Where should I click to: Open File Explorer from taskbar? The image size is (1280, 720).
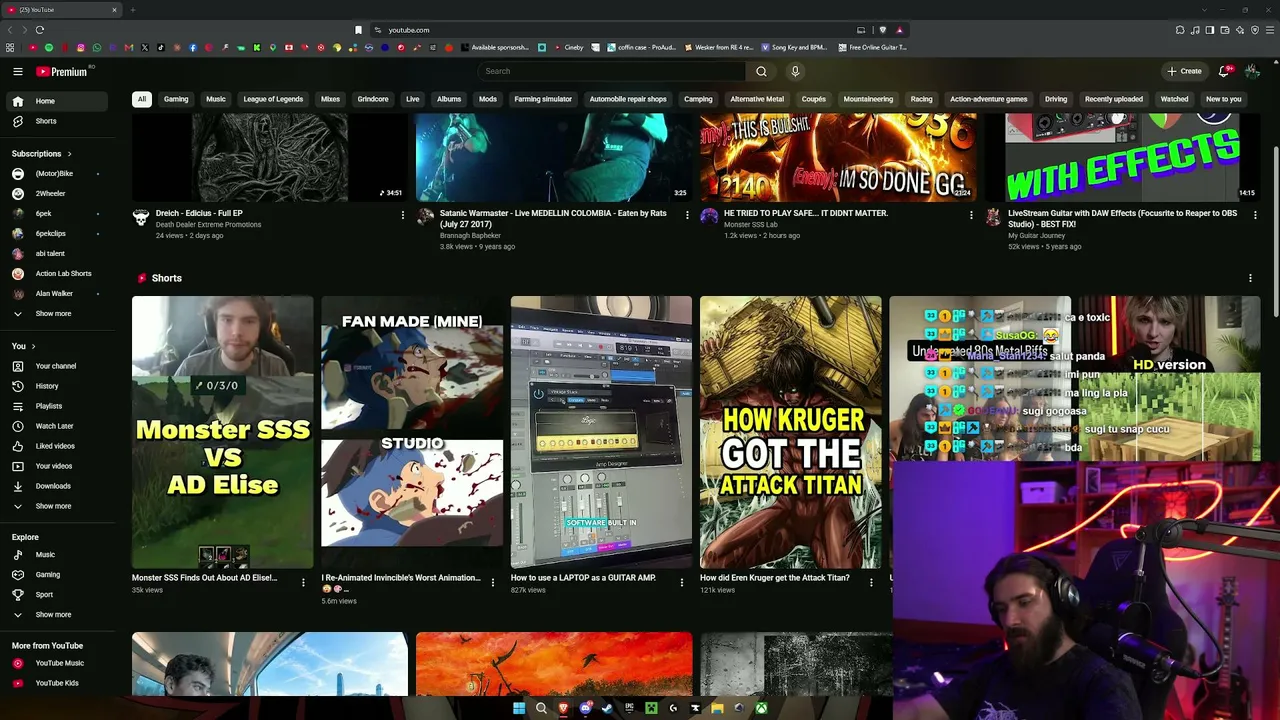(x=717, y=709)
